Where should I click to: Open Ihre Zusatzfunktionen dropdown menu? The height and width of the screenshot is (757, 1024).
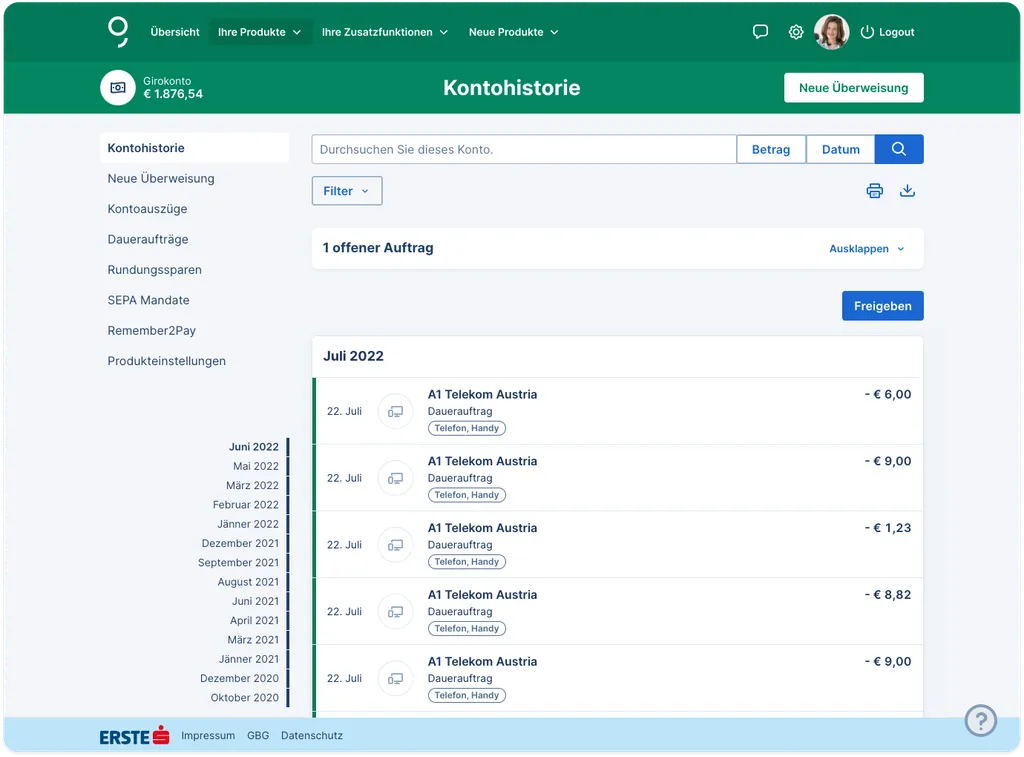tap(385, 32)
